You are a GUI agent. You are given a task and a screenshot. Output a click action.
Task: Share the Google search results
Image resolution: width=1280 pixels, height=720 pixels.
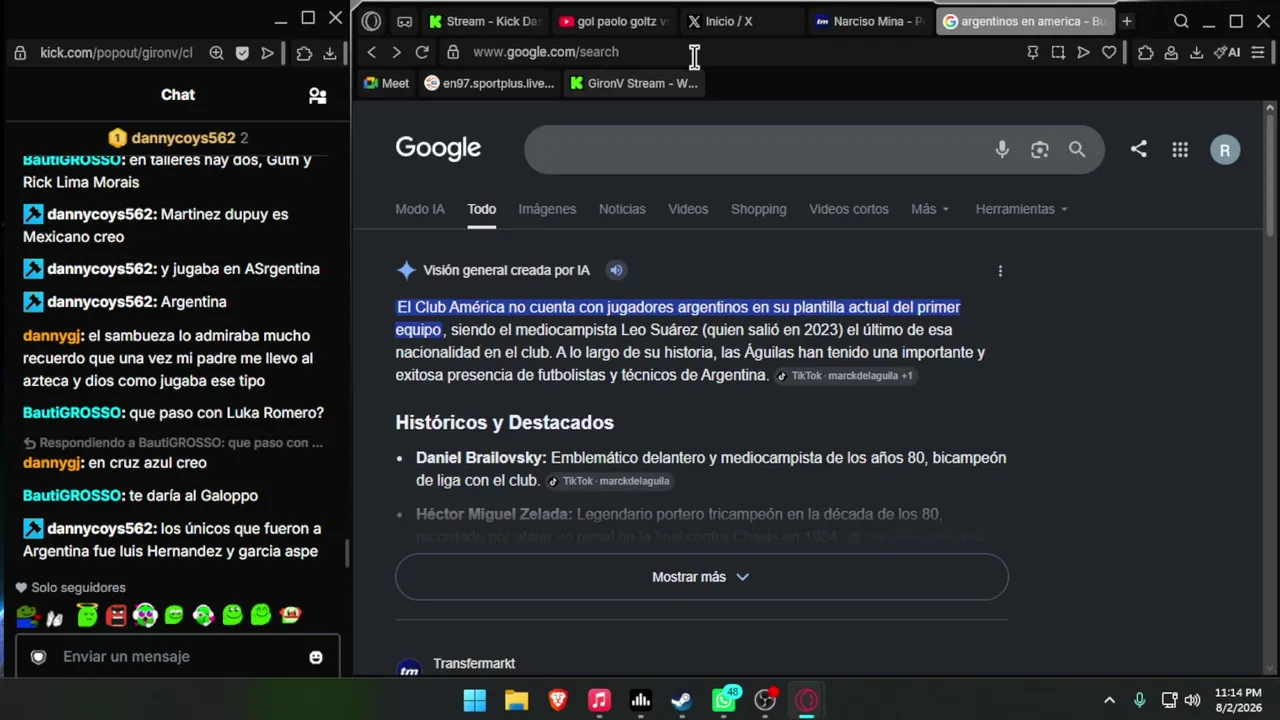click(x=1139, y=149)
